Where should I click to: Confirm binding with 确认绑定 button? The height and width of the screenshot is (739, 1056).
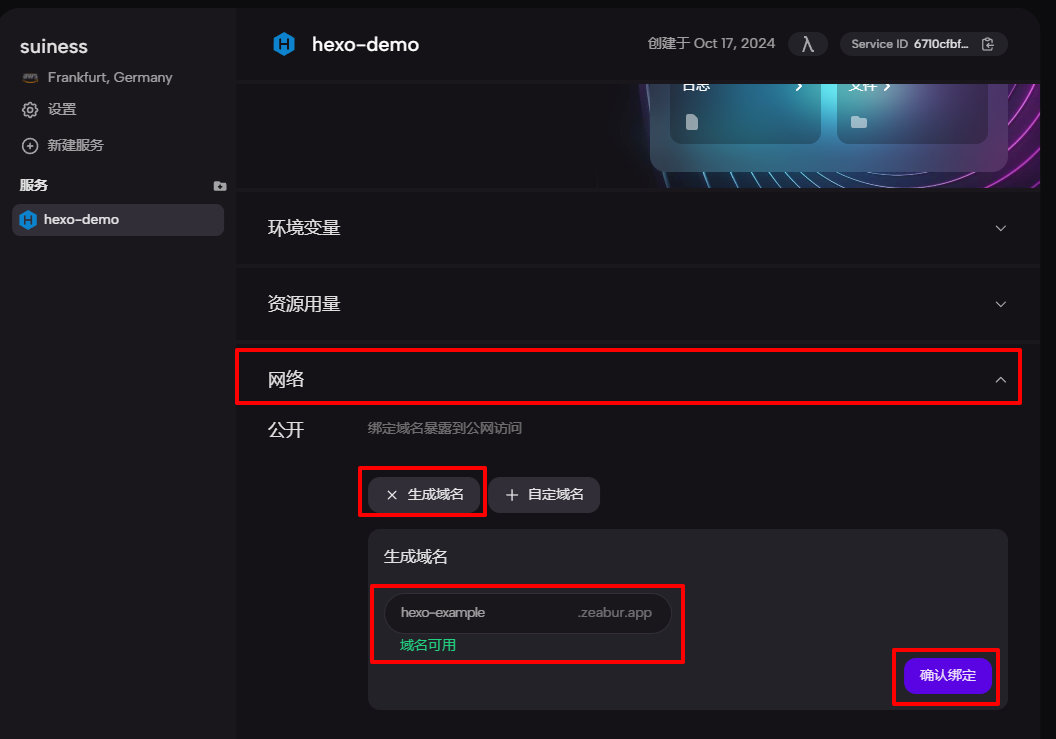point(948,676)
